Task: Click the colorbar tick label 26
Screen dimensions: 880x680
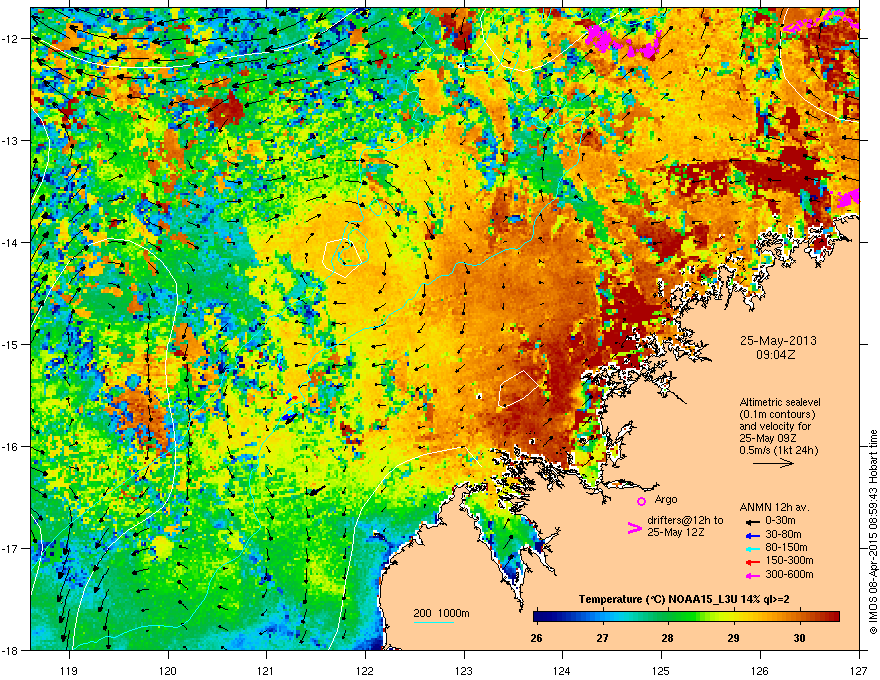Action: 537,638
